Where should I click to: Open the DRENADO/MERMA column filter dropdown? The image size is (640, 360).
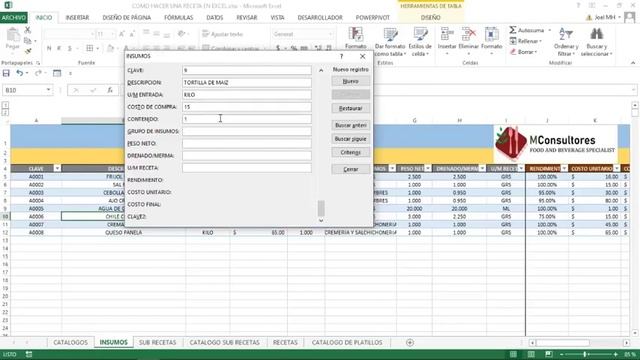click(x=482, y=168)
